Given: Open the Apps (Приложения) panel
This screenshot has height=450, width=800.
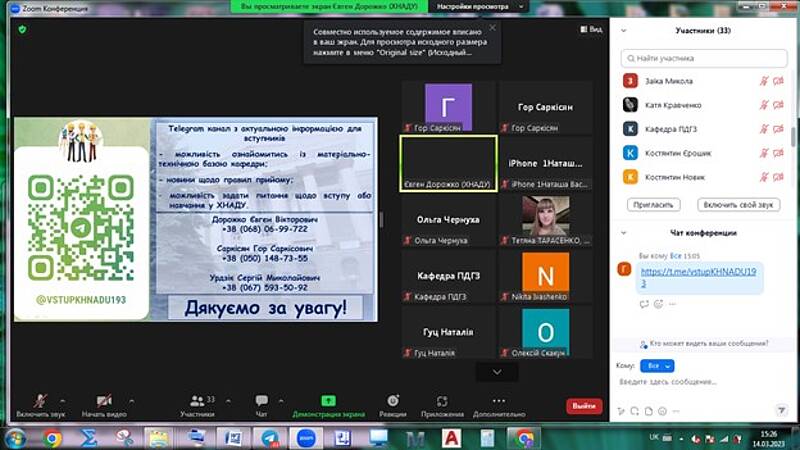Looking at the screenshot, I should [441, 400].
